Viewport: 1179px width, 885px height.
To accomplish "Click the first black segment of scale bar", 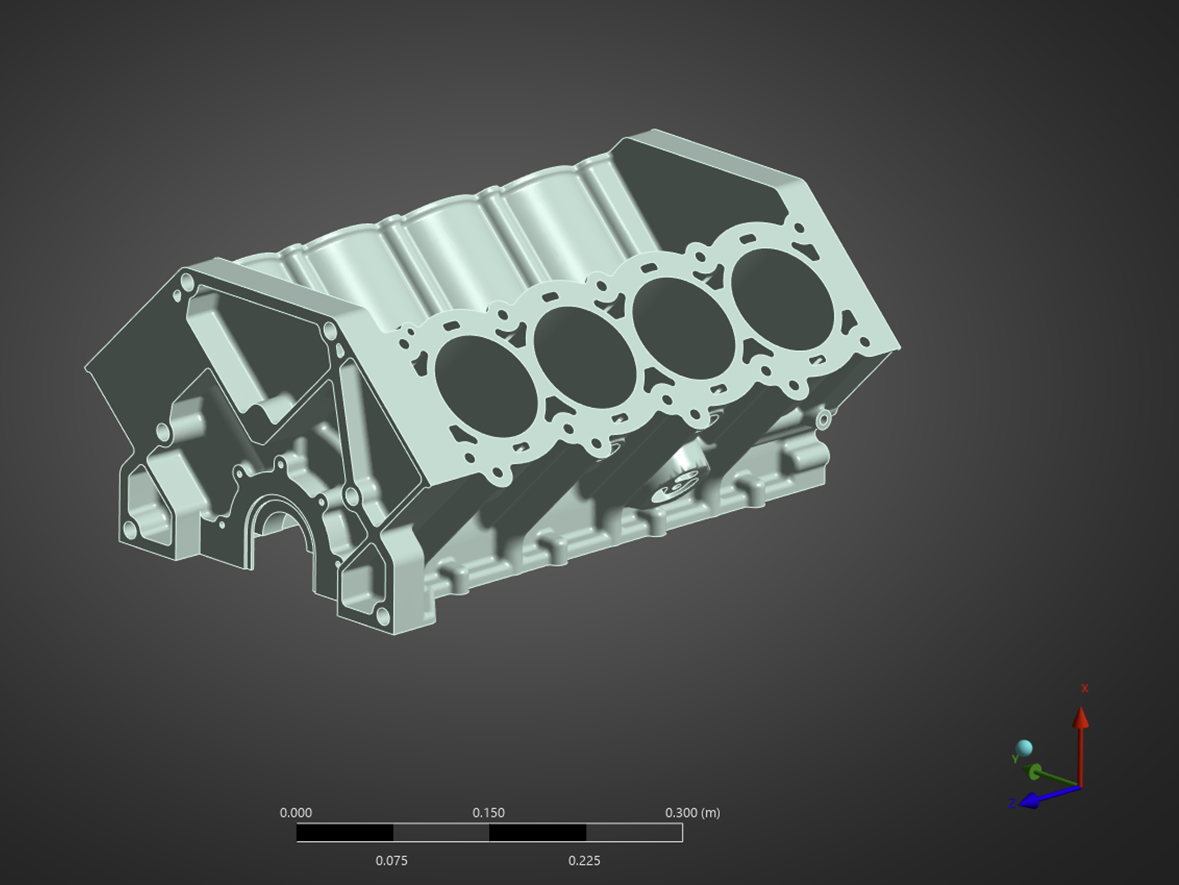I will tap(345, 832).
